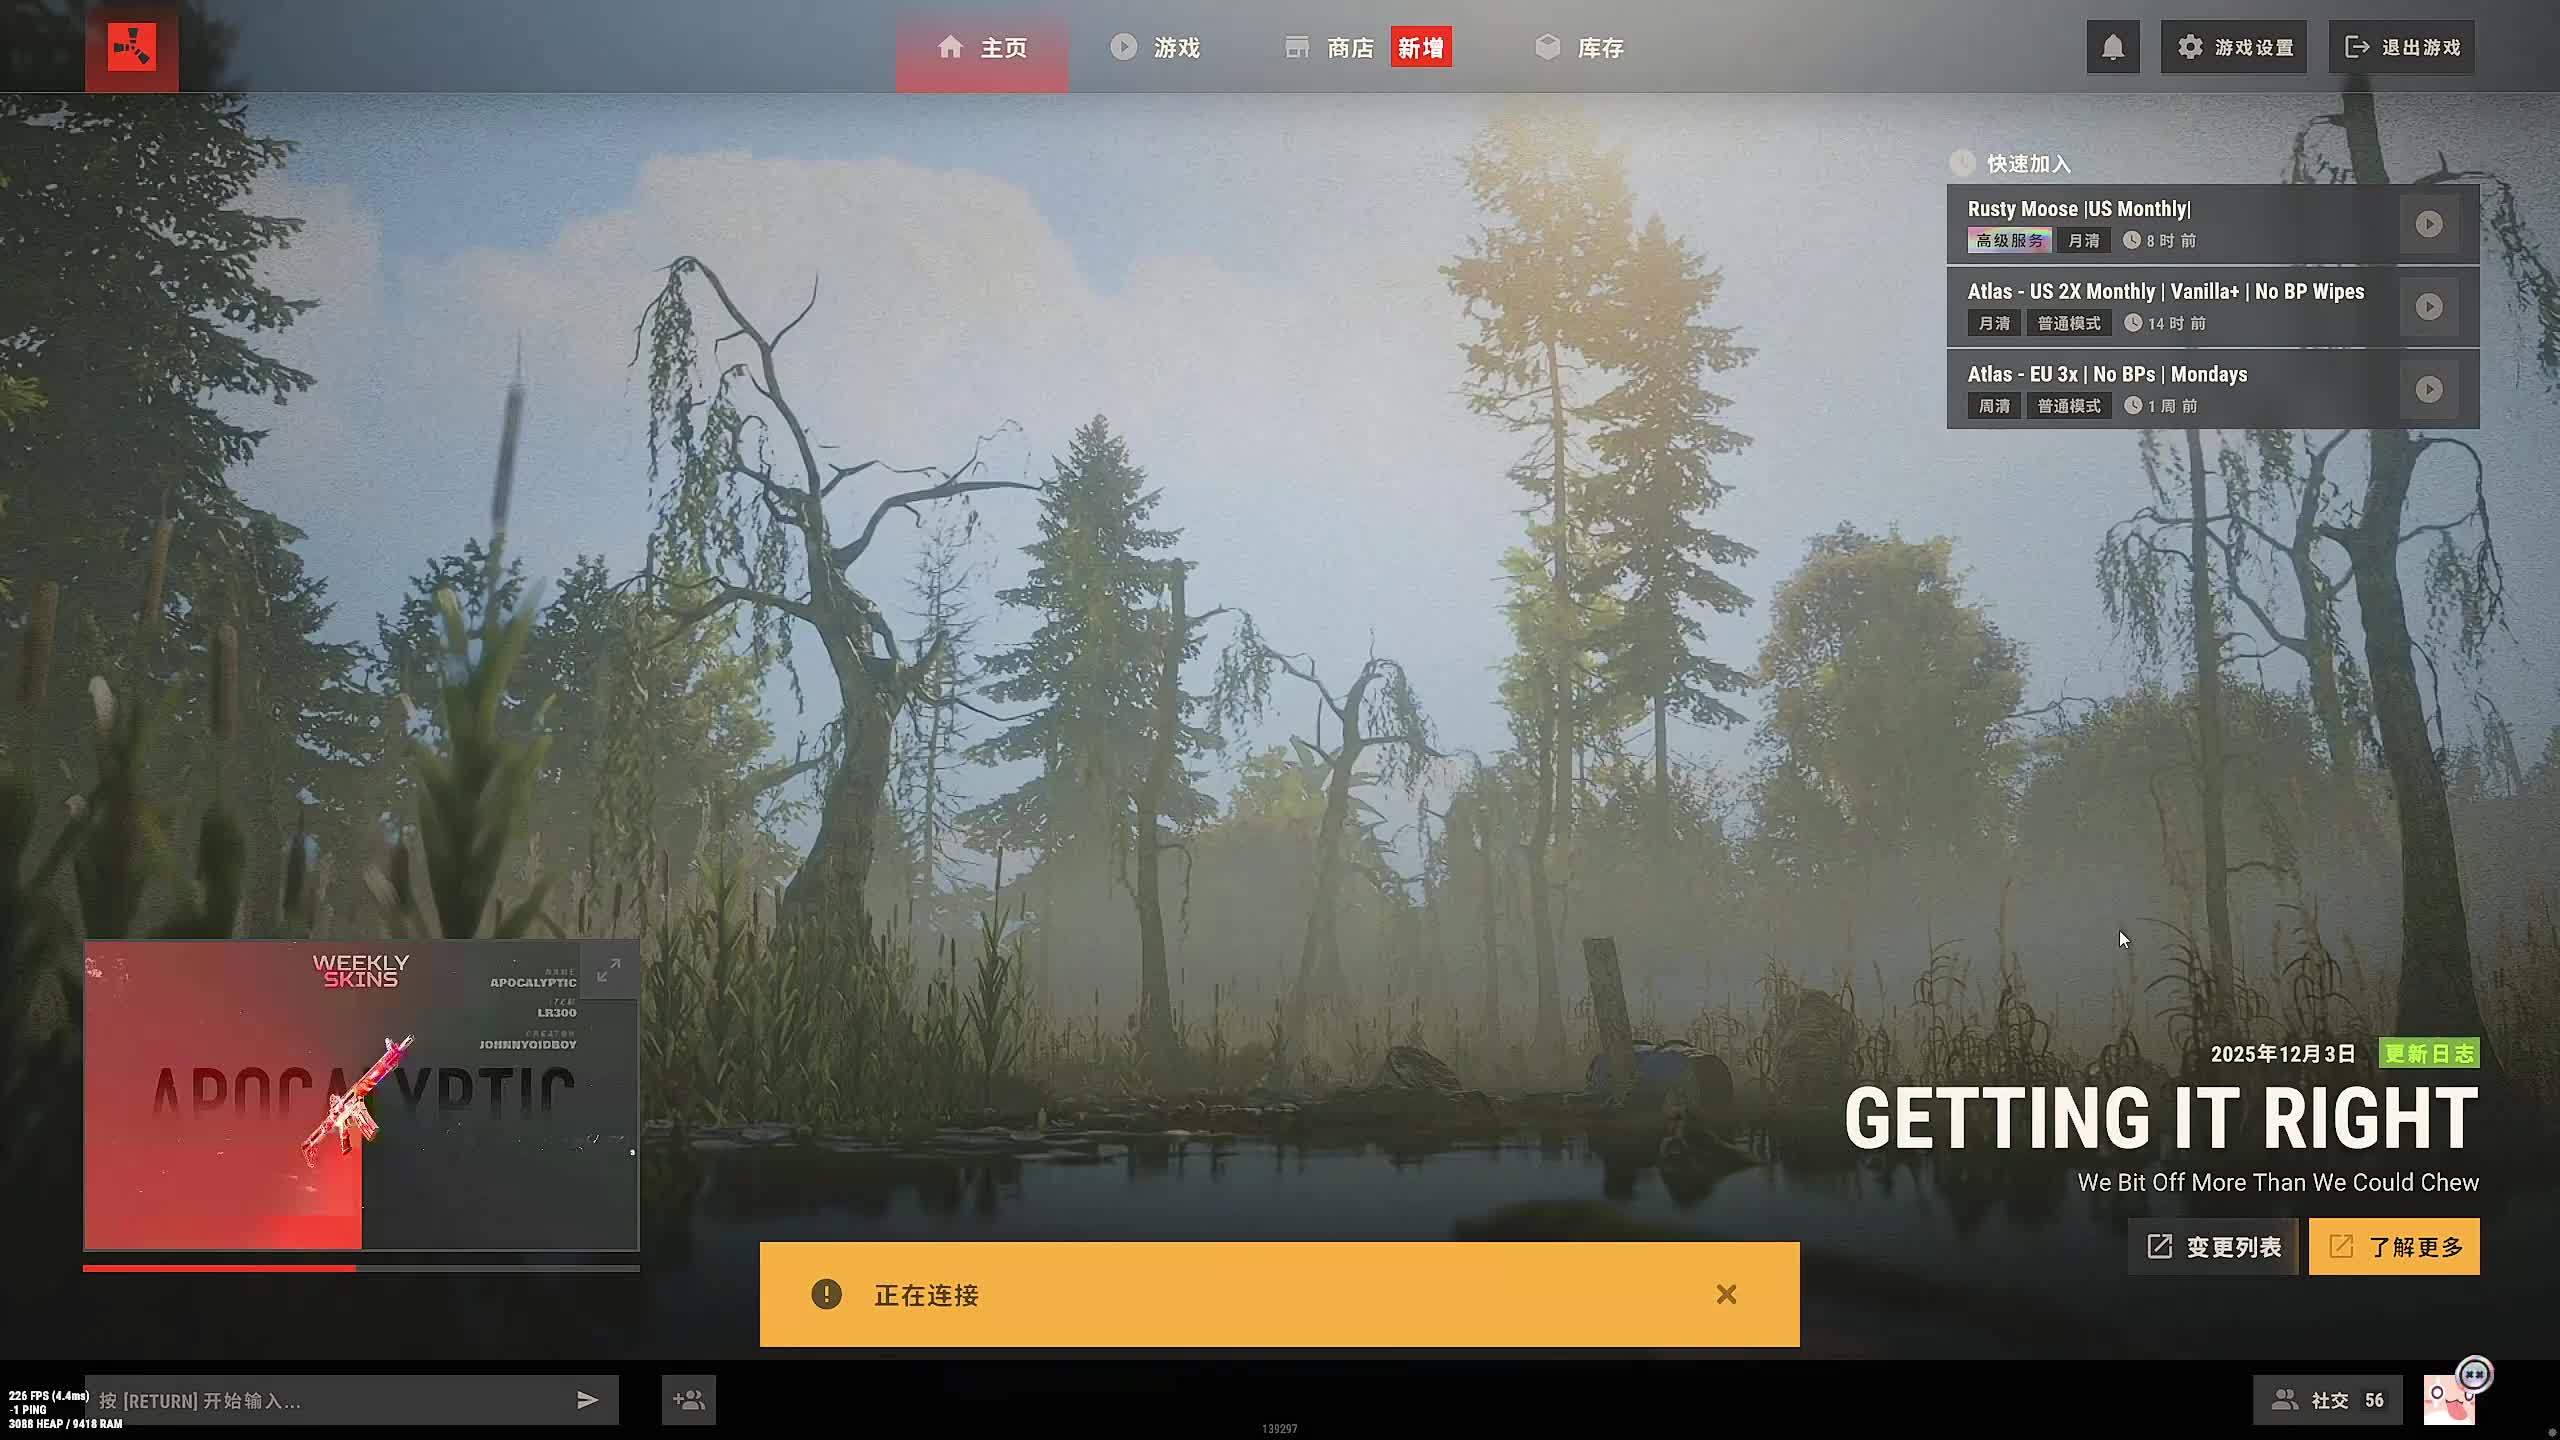Switch to the 主页 tab
Image resolution: width=2560 pixels, height=1440 pixels.
coord(982,47)
